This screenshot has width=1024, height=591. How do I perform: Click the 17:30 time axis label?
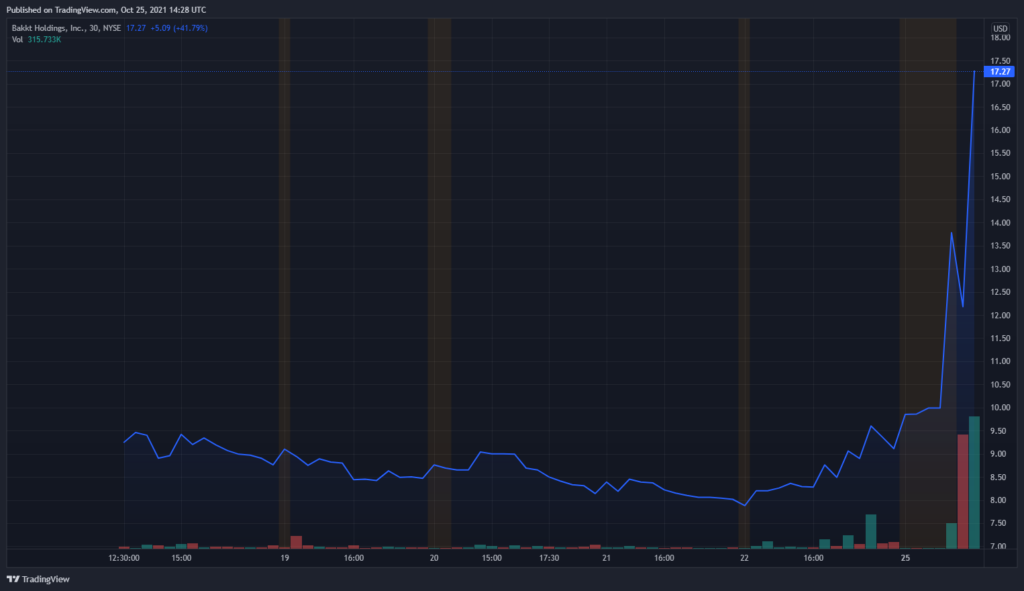point(549,558)
